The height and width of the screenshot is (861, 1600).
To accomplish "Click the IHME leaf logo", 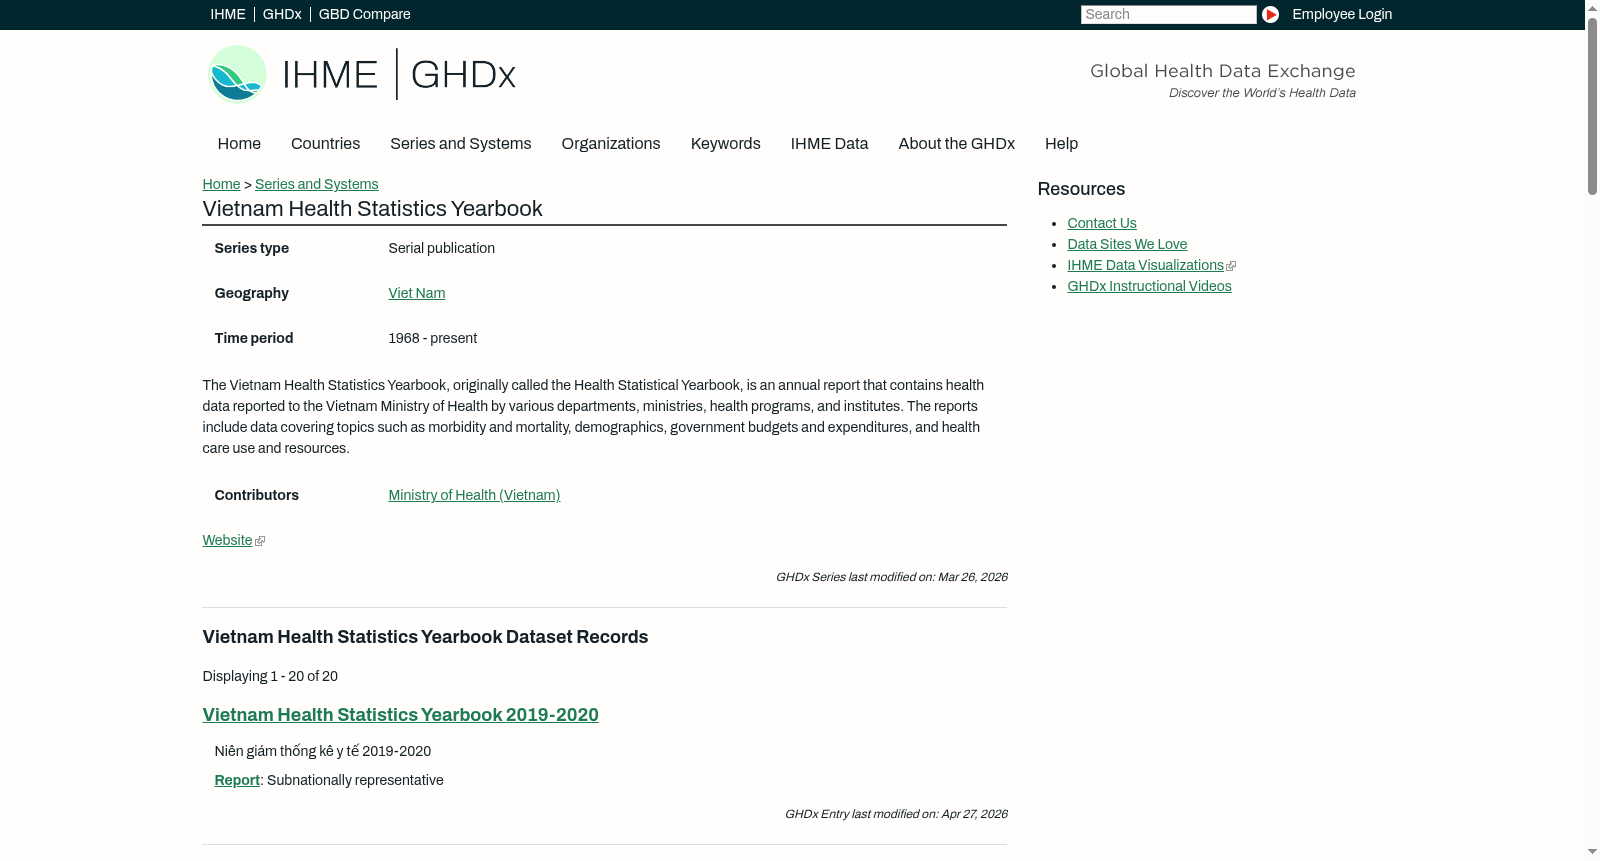I will pos(237,74).
